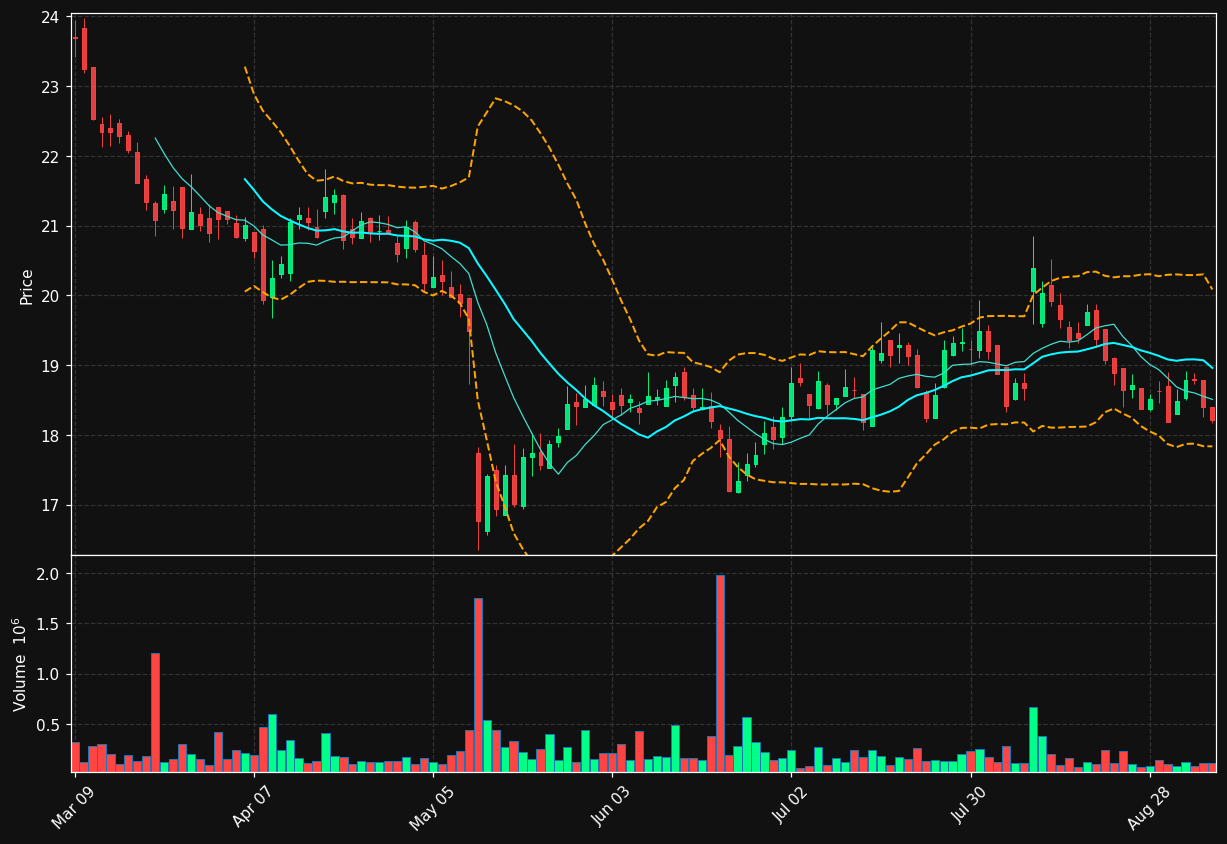Click the May red volume bar reaching 1.75
The width and height of the screenshot is (1227, 844).
pos(478,685)
